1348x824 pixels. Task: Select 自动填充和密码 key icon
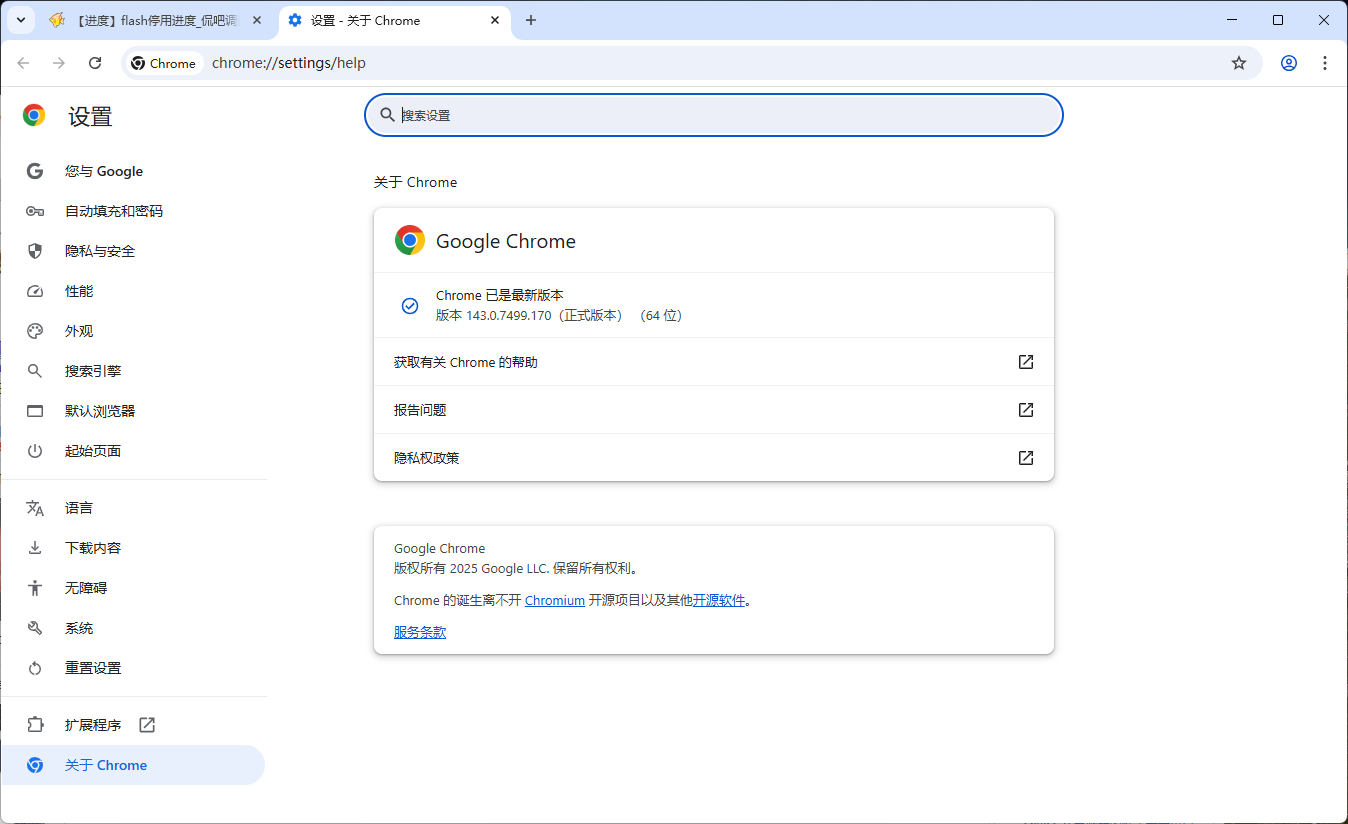35,211
